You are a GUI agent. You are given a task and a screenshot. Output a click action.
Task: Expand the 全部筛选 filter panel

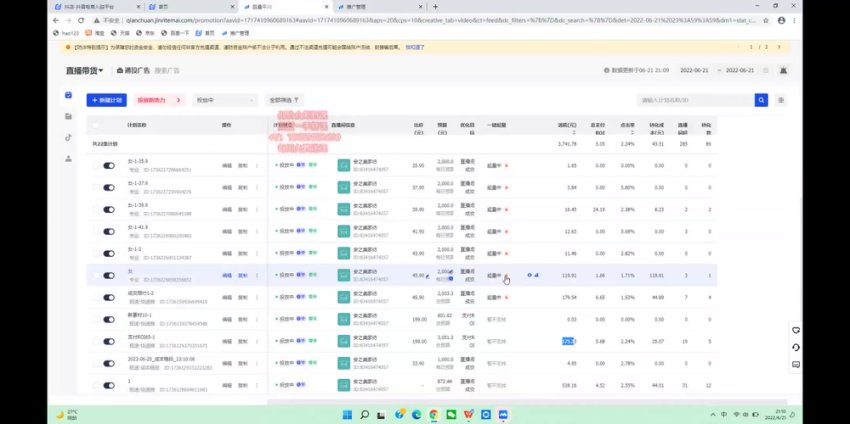284,100
